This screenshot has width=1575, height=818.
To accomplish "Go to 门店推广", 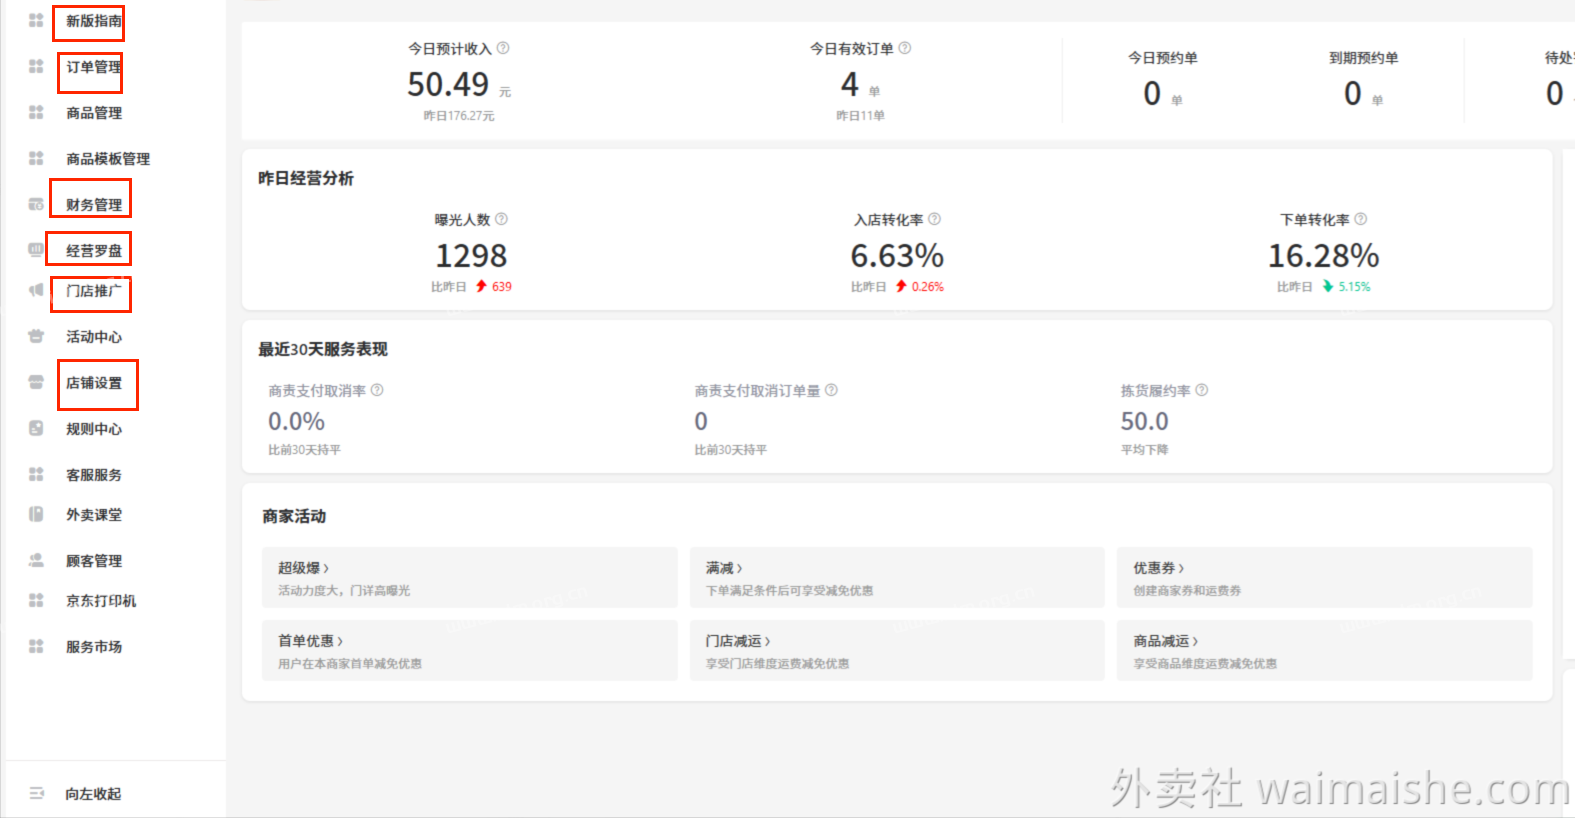I will (x=94, y=291).
